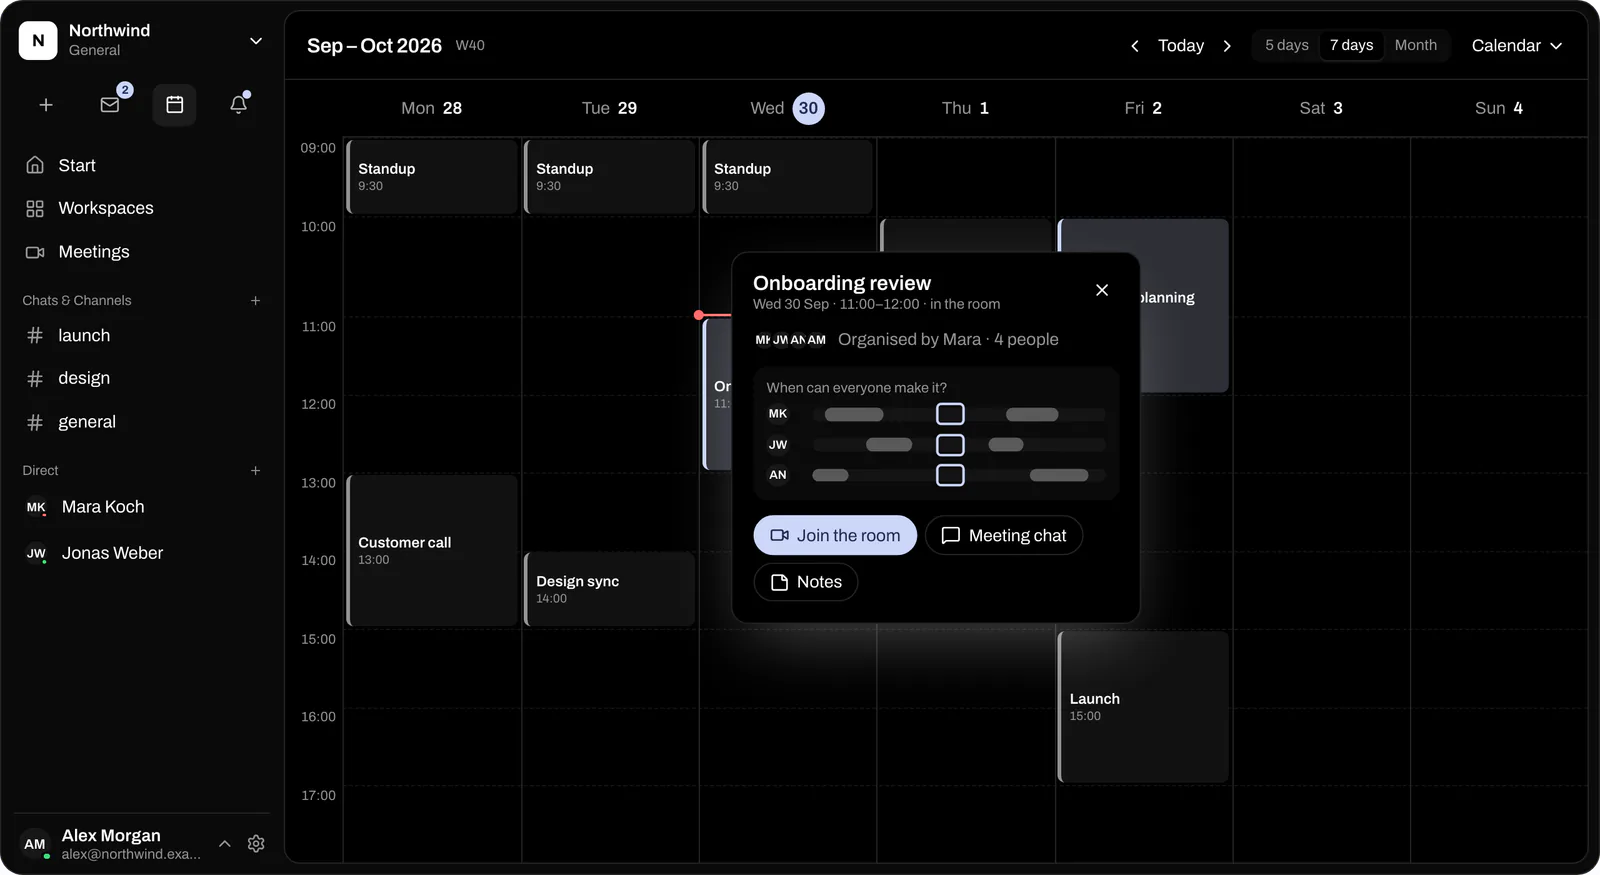Screen dimensions: 1600x875
Task: Select Wed 30 day header
Action: (787, 108)
